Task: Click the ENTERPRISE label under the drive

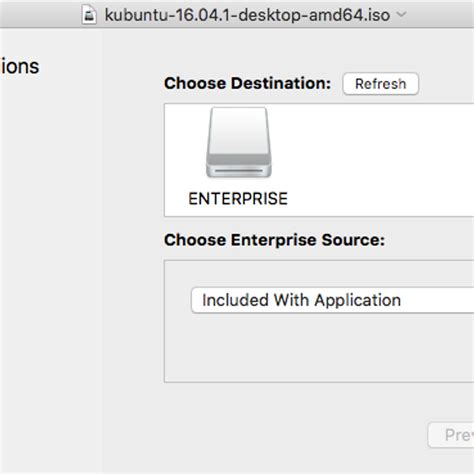Action: (x=238, y=199)
